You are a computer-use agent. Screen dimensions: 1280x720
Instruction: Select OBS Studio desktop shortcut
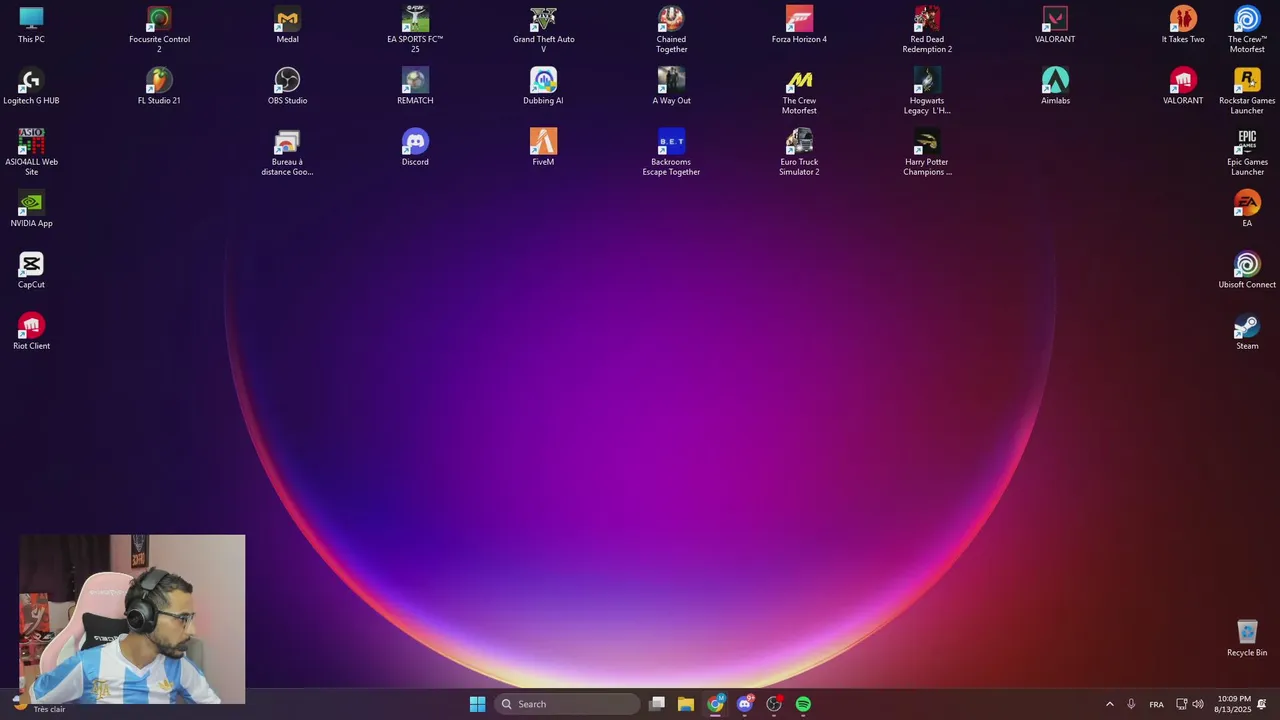click(x=287, y=86)
